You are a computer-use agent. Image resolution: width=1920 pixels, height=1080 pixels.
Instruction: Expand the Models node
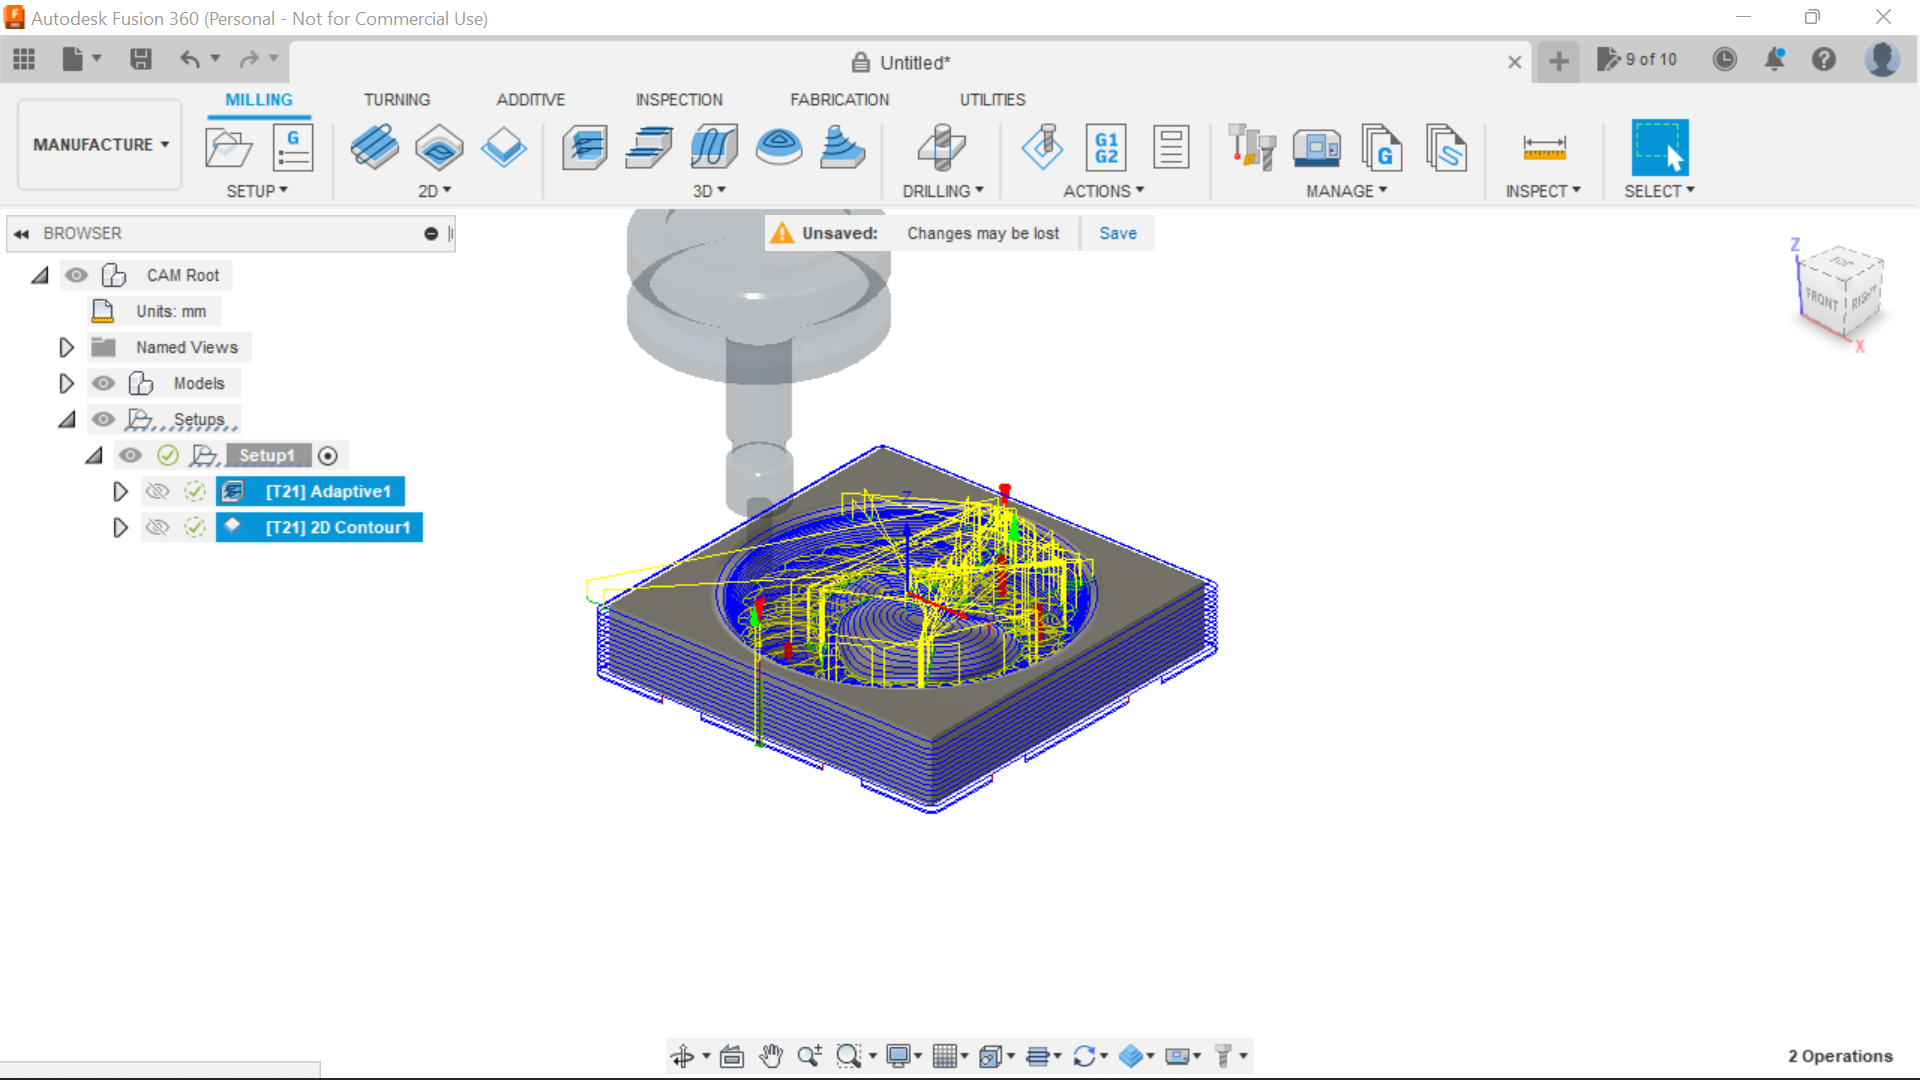66,383
